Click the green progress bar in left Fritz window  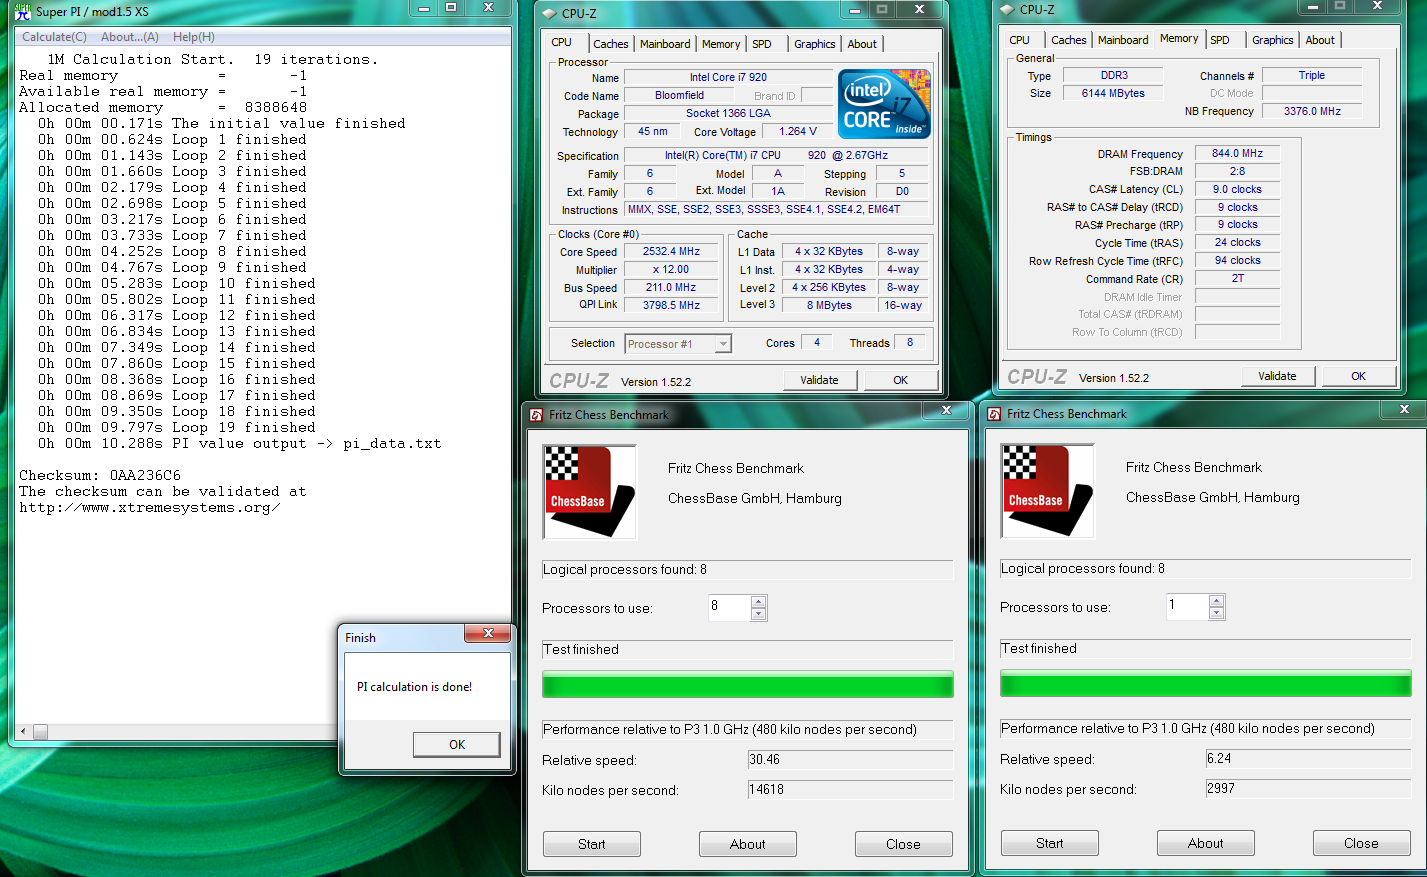(x=748, y=685)
